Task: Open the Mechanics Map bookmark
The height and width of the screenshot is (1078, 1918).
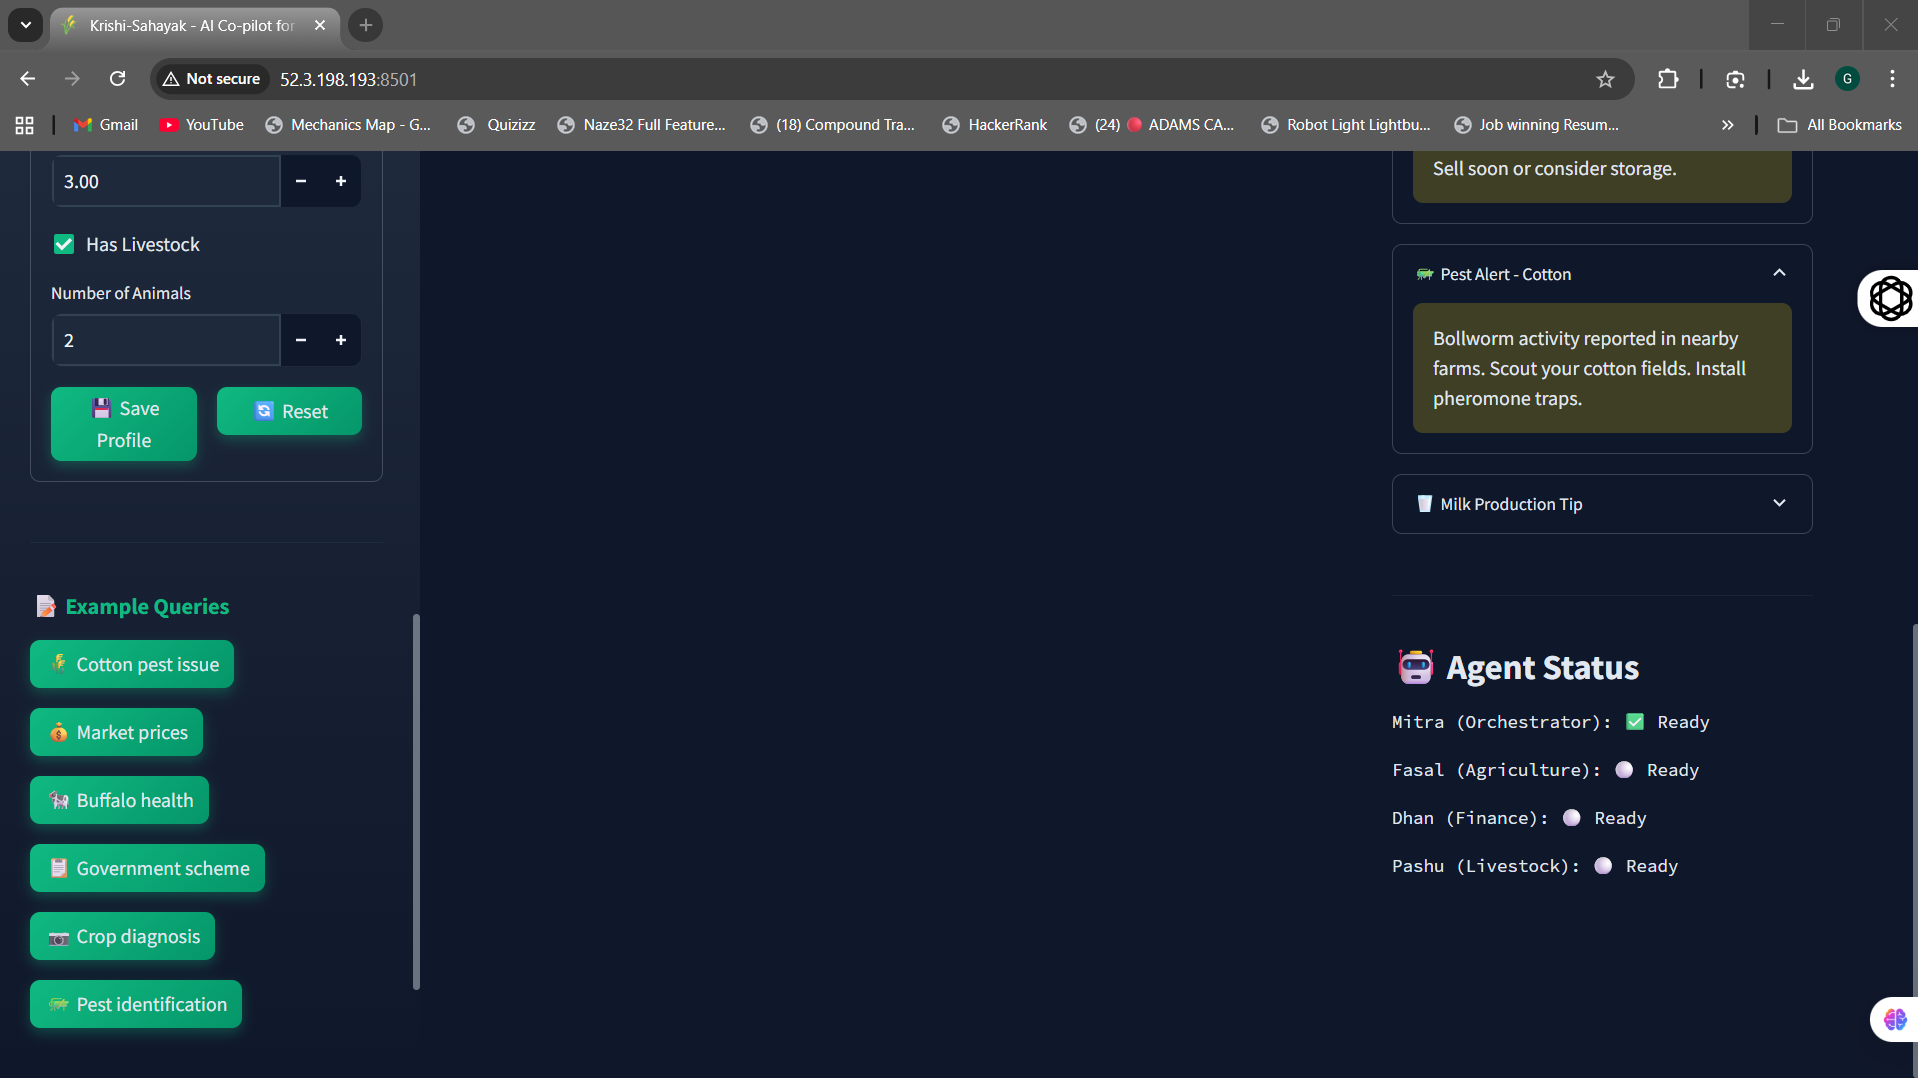Action: click(348, 125)
